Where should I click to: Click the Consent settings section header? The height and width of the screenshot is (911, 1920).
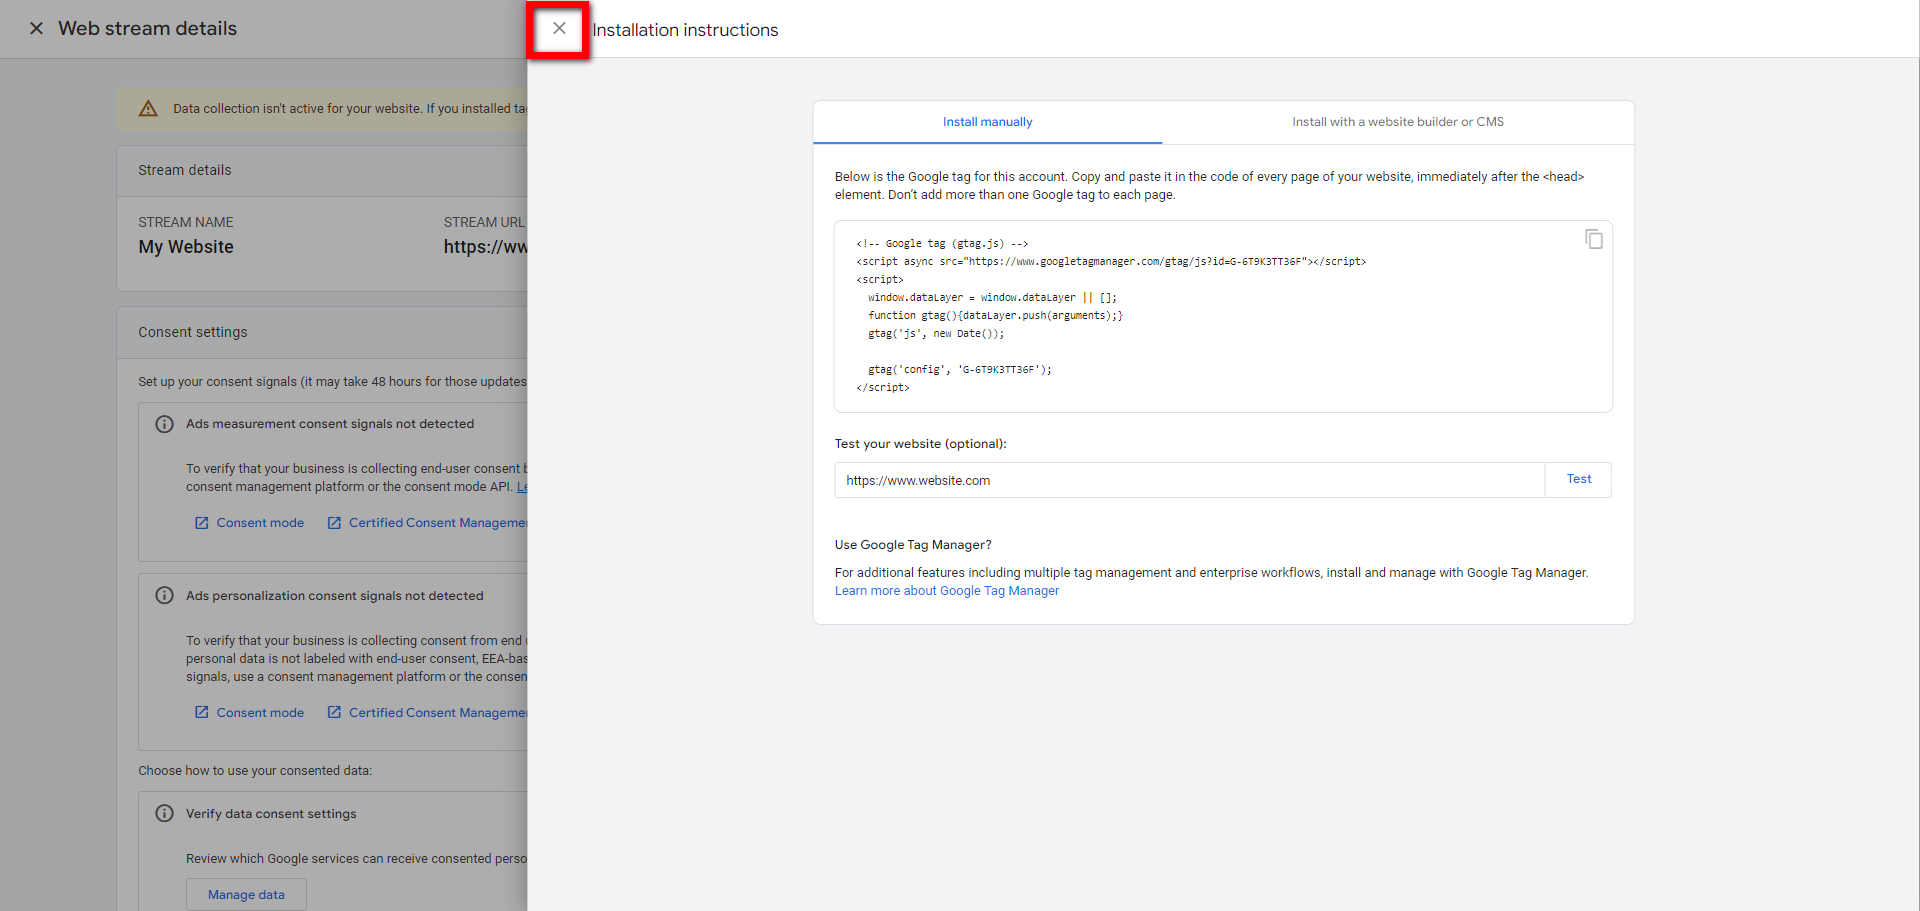(x=192, y=331)
